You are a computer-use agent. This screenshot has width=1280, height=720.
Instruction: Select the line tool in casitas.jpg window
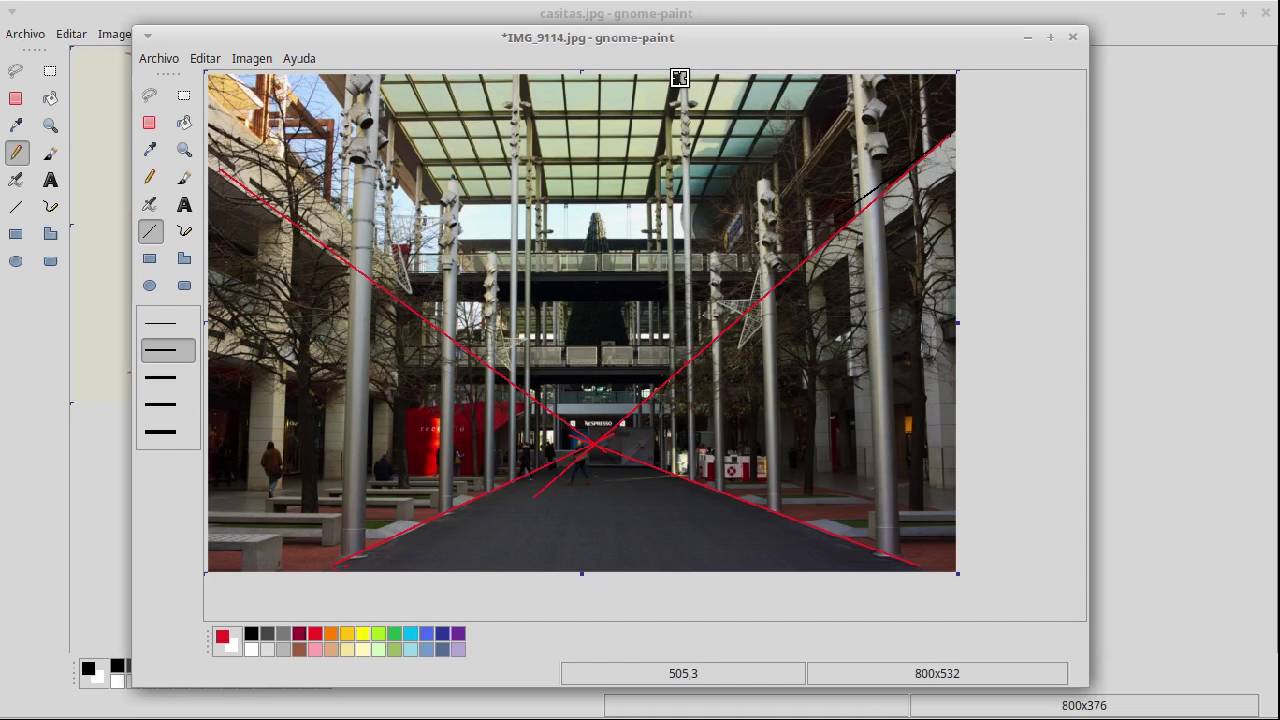click(x=16, y=207)
